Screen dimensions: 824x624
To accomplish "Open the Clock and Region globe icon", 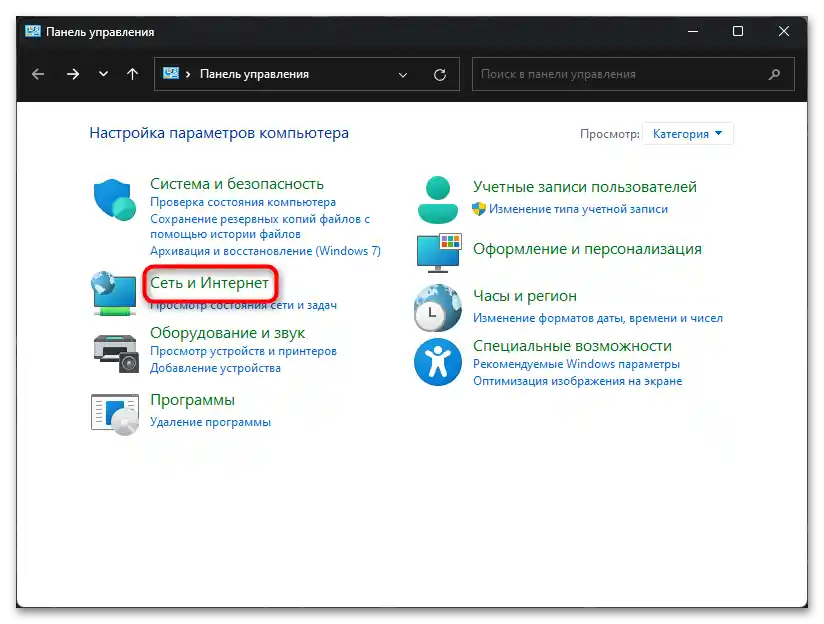I will click(438, 308).
